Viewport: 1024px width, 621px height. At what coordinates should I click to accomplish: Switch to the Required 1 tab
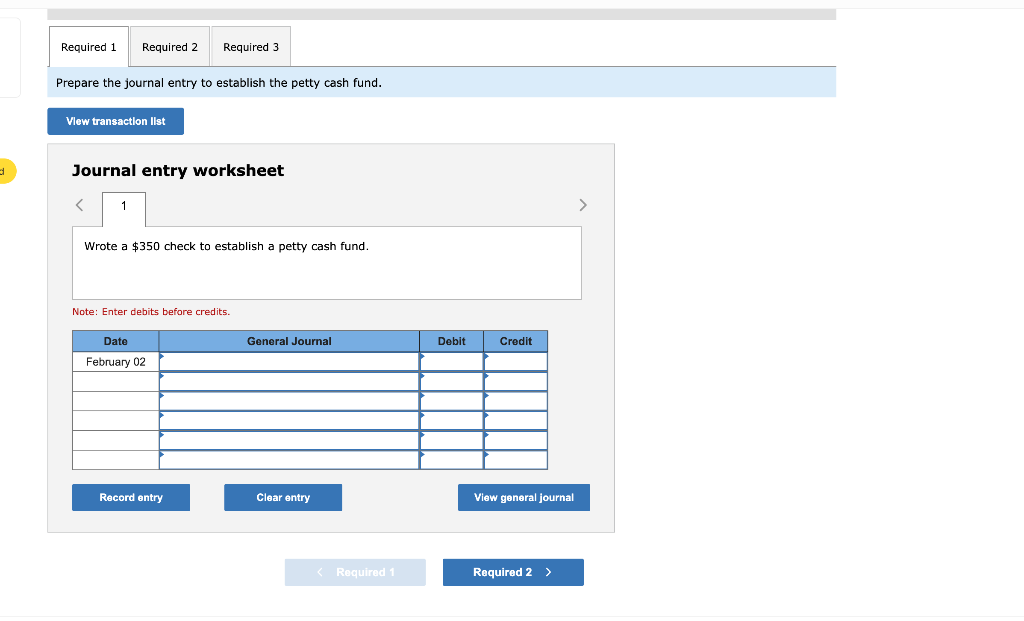click(x=89, y=47)
